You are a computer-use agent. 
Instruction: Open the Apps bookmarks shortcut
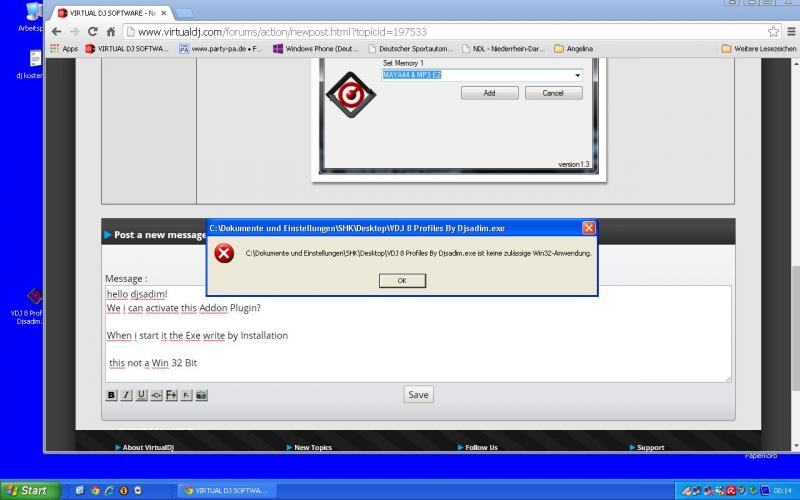coord(64,48)
